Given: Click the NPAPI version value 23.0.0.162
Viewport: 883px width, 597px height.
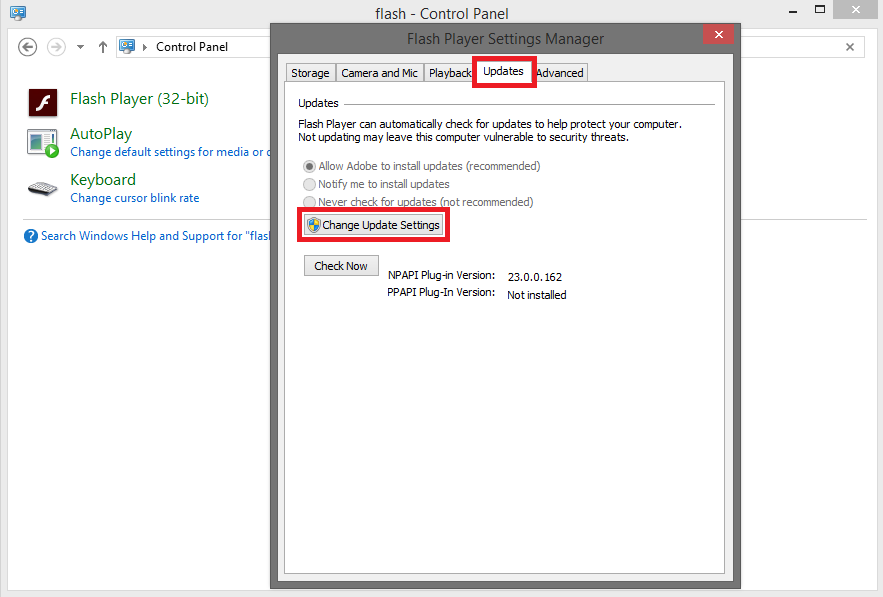Looking at the screenshot, I should pyautogui.click(x=535, y=277).
